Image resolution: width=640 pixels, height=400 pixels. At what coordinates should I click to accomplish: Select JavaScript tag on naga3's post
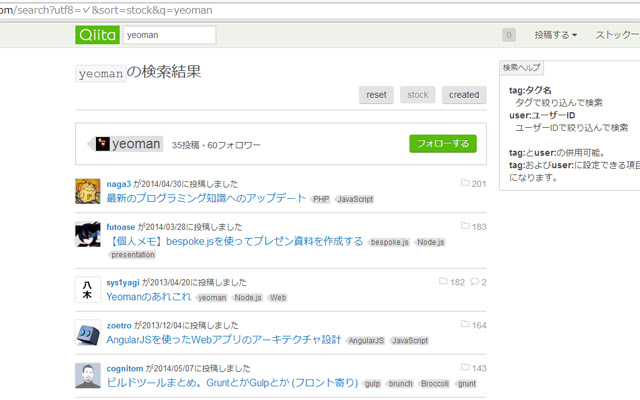355,199
